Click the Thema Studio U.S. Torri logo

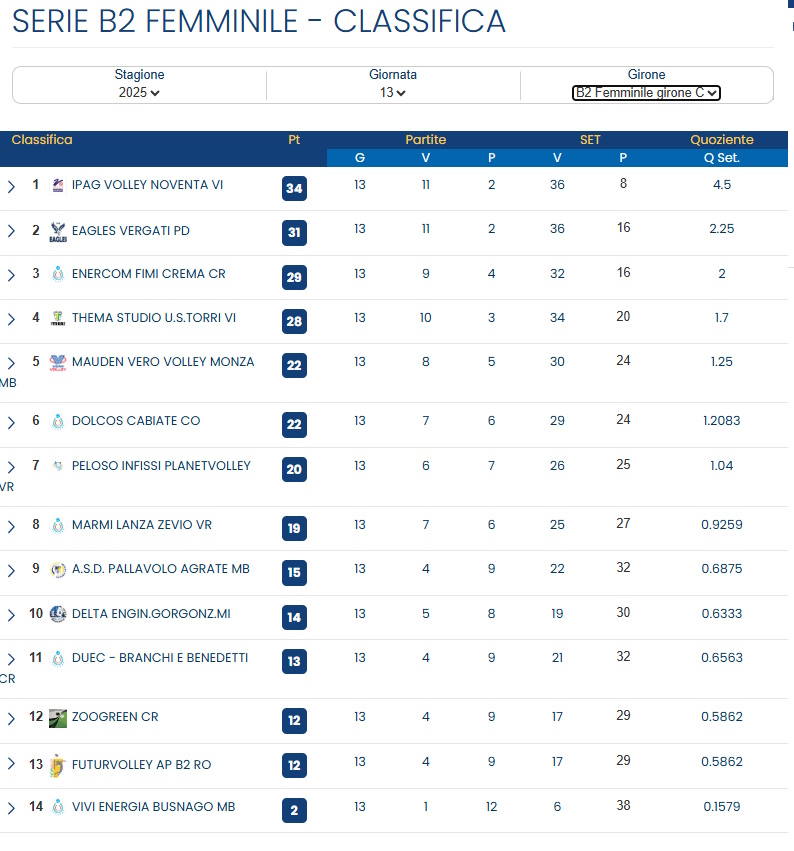pyautogui.click(x=58, y=318)
